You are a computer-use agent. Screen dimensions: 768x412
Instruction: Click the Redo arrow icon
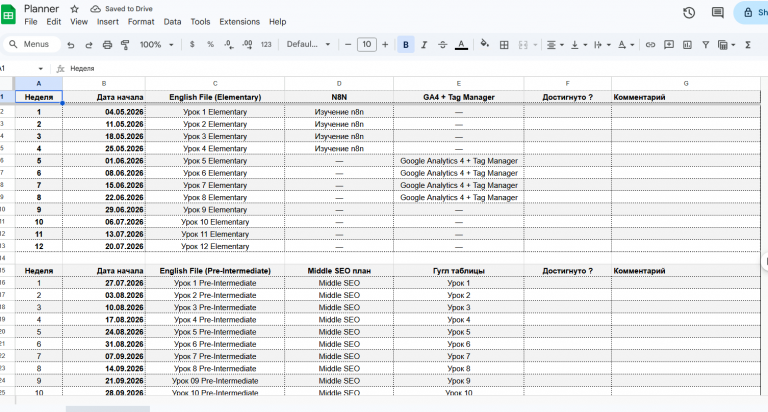[89, 45]
